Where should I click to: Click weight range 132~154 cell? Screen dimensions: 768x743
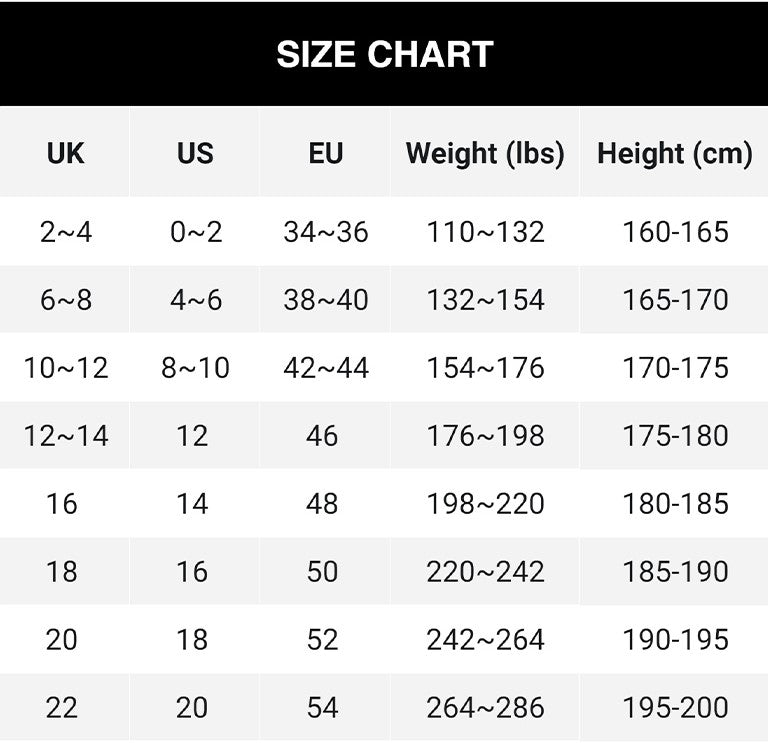tap(486, 300)
